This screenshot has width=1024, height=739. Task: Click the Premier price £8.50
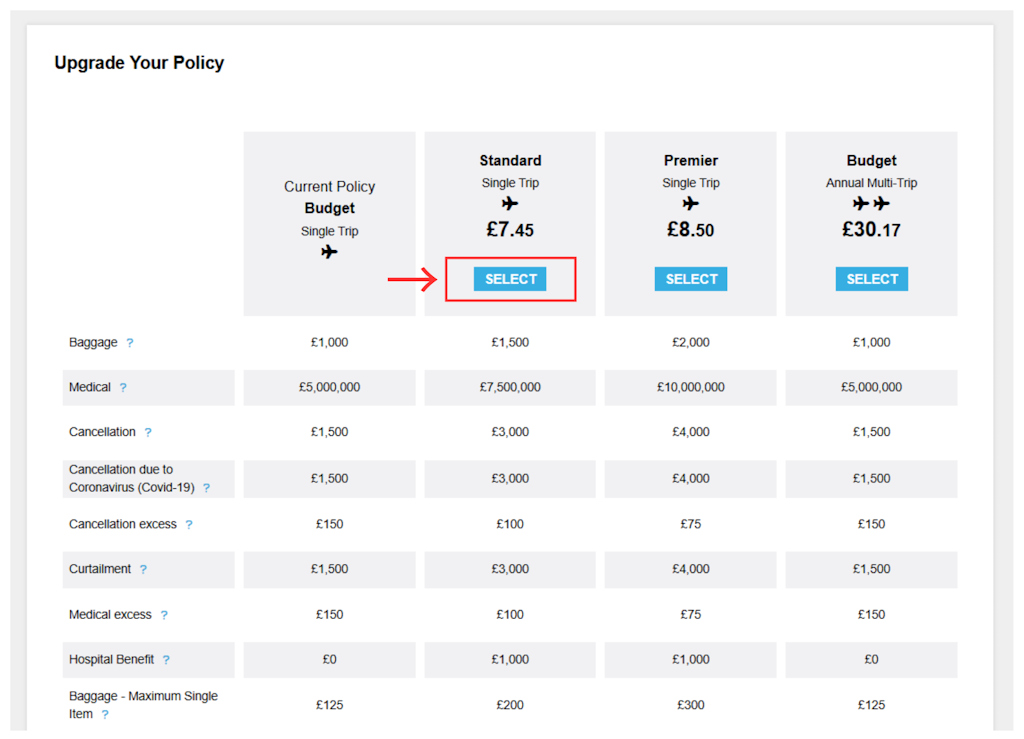pos(691,230)
